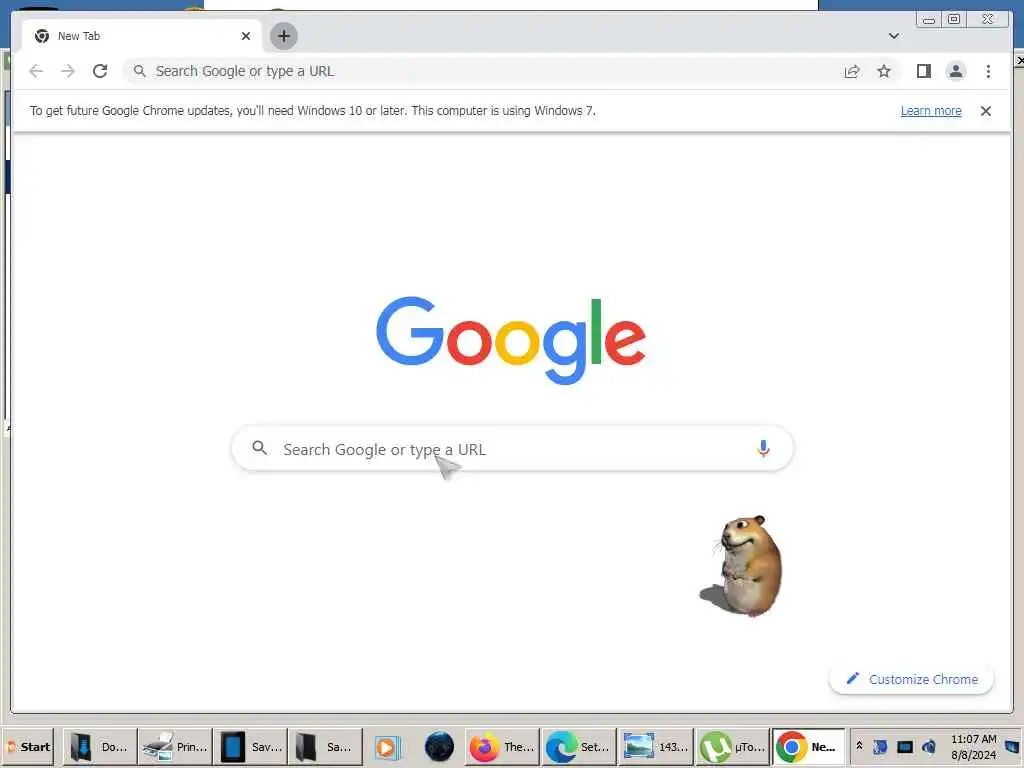The height and width of the screenshot is (768, 1024).
Task: Click the Chrome Ne... taskbar item
Action: pyautogui.click(x=808, y=746)
